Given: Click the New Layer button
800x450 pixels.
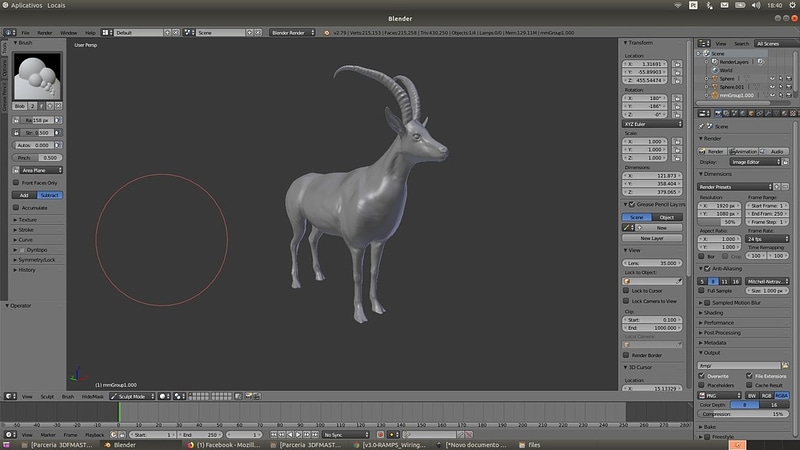Looking at the screenshot, I should point(652,238).
